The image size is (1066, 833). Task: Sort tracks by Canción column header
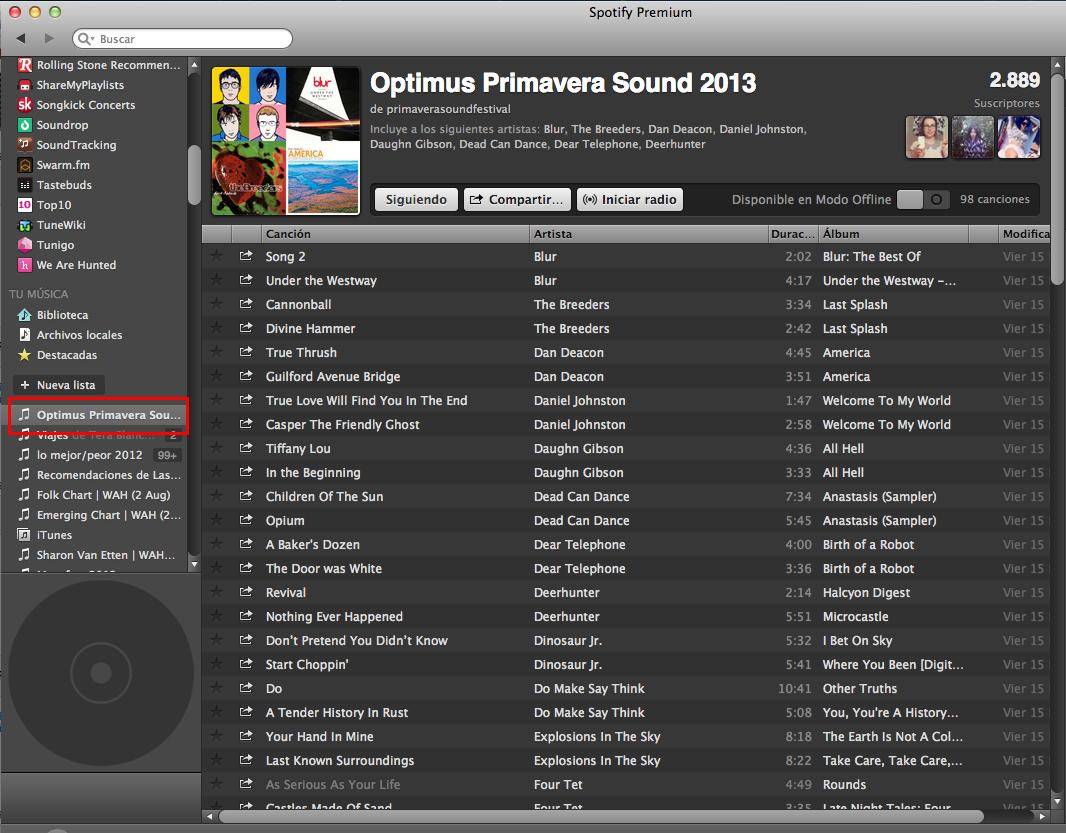288,234
